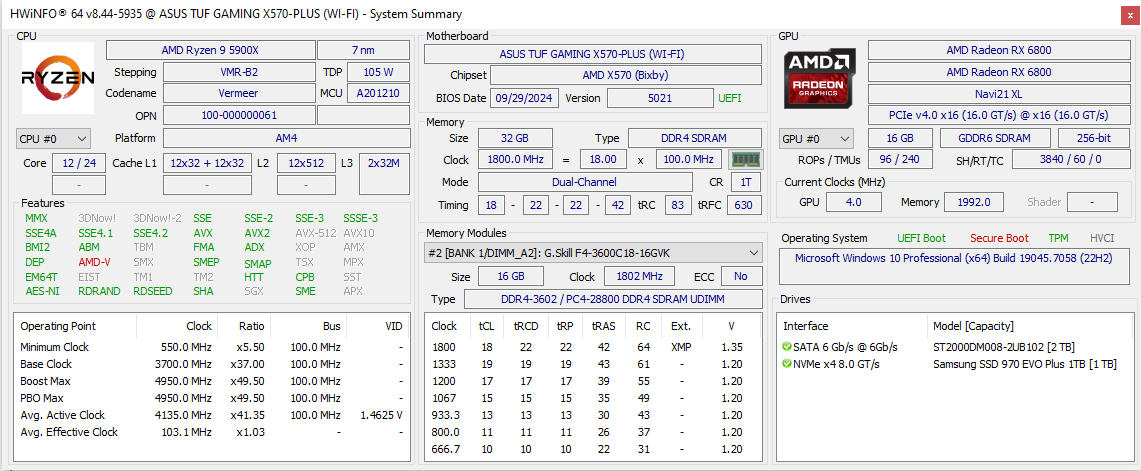
Task: Click the AM4 platform field
Action: pyautogui.click(x=286, y=138)
